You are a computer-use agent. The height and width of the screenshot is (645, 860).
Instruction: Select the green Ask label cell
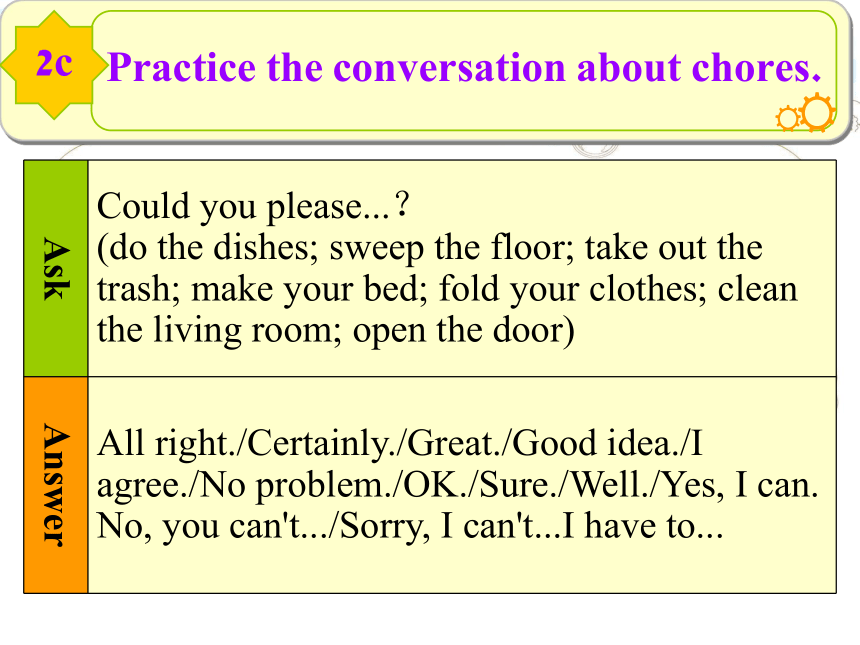pyautogui.click(x=56, y=268)
